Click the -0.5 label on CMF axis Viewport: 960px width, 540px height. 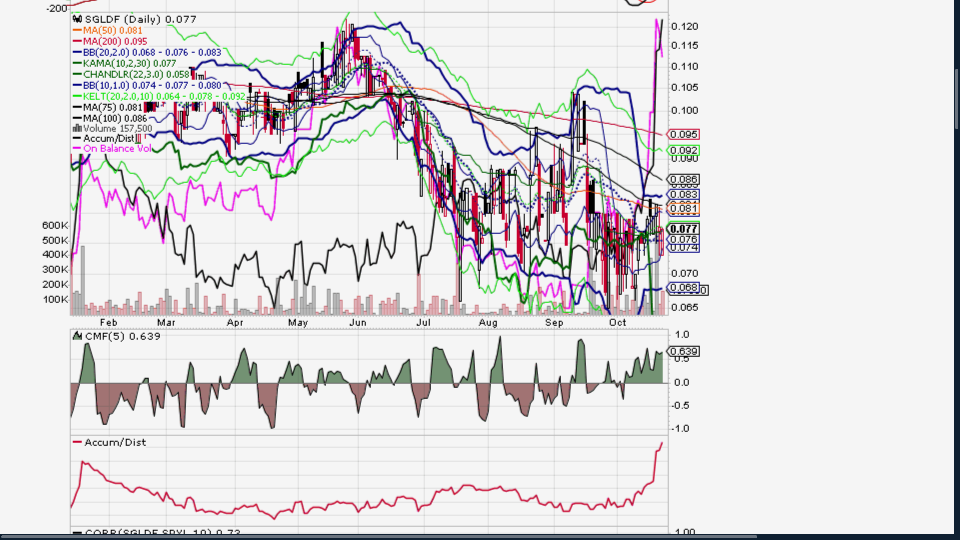[681, 406]
